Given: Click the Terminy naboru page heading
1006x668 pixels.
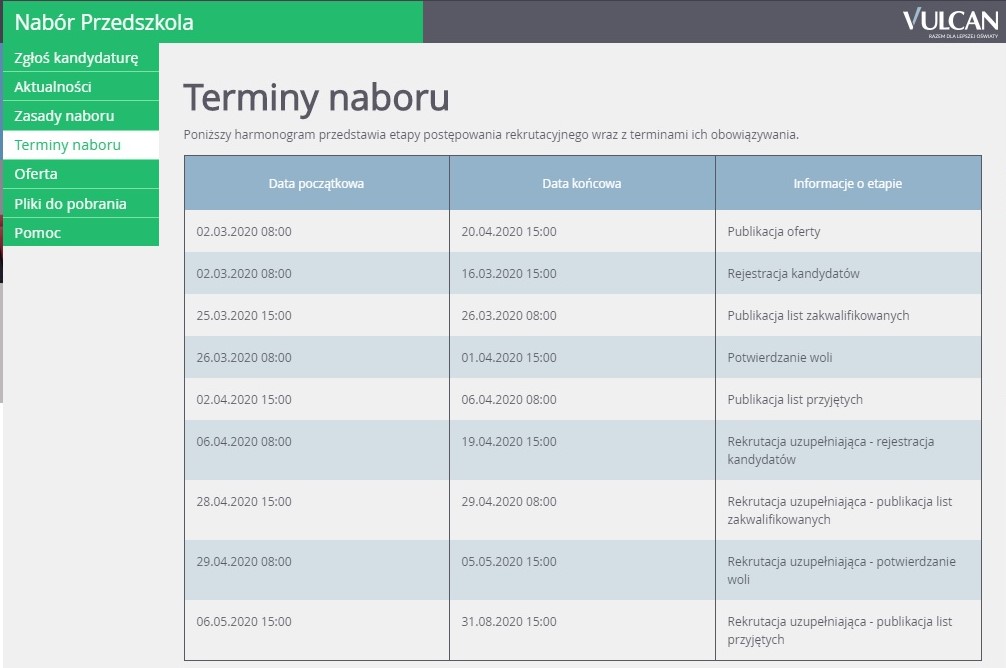Looking at the screenshot, I should coord(316,98).
